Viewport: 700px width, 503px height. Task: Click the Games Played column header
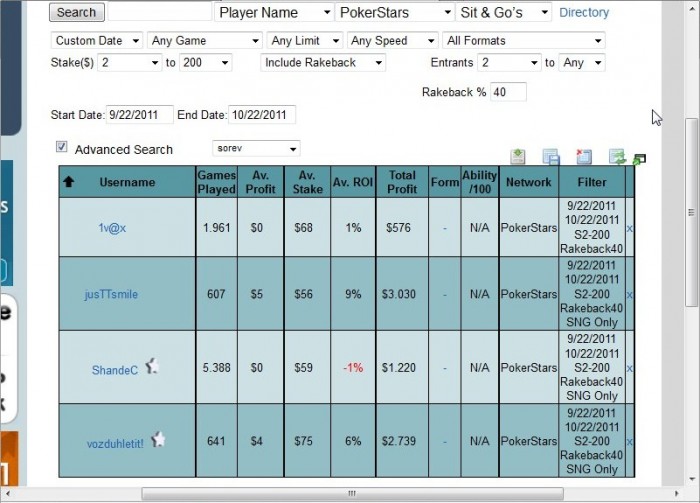coord(217,182)
